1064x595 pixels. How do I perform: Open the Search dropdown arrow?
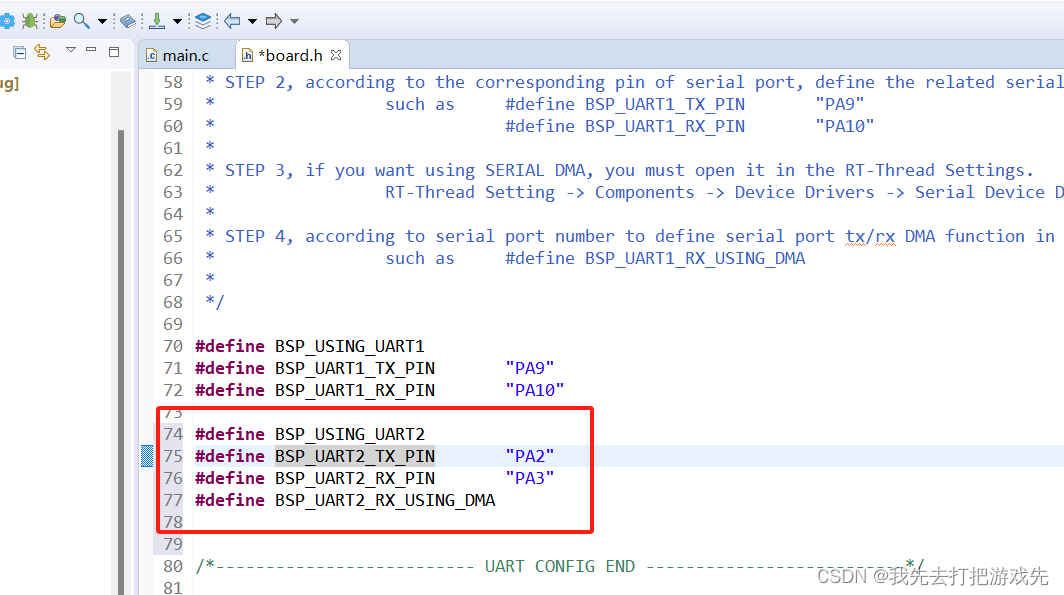click(102, 20)
